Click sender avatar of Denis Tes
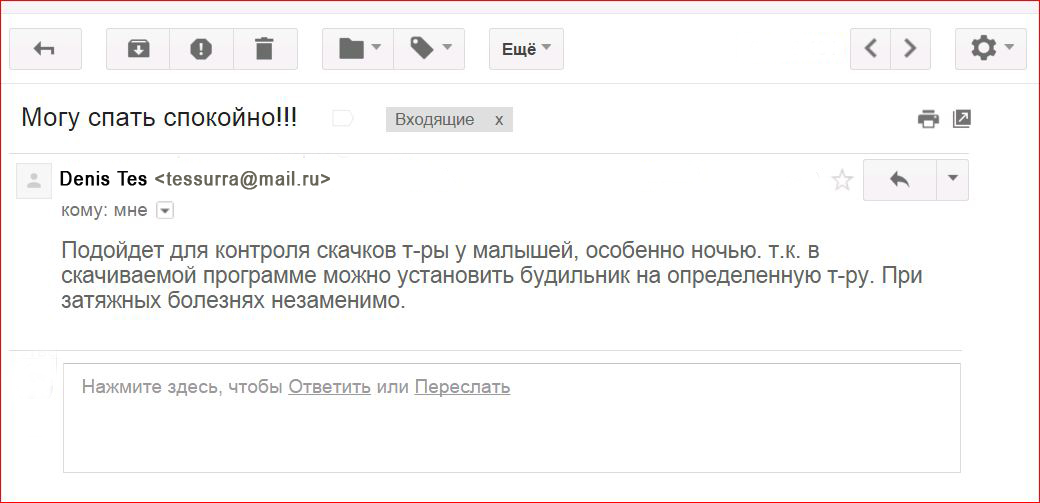This screenshot has width=1040, height=503. (34, 180)
